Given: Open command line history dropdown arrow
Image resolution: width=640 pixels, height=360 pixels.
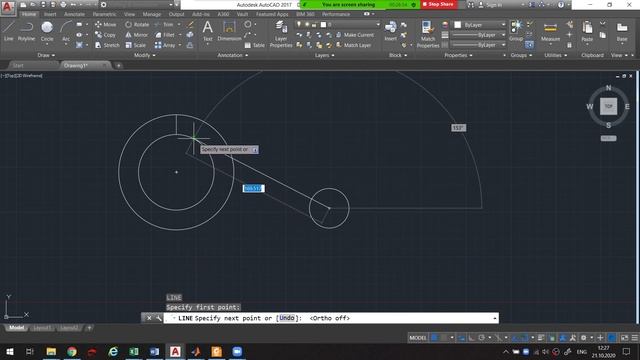Looking at the screenshot, I should 495,318.
